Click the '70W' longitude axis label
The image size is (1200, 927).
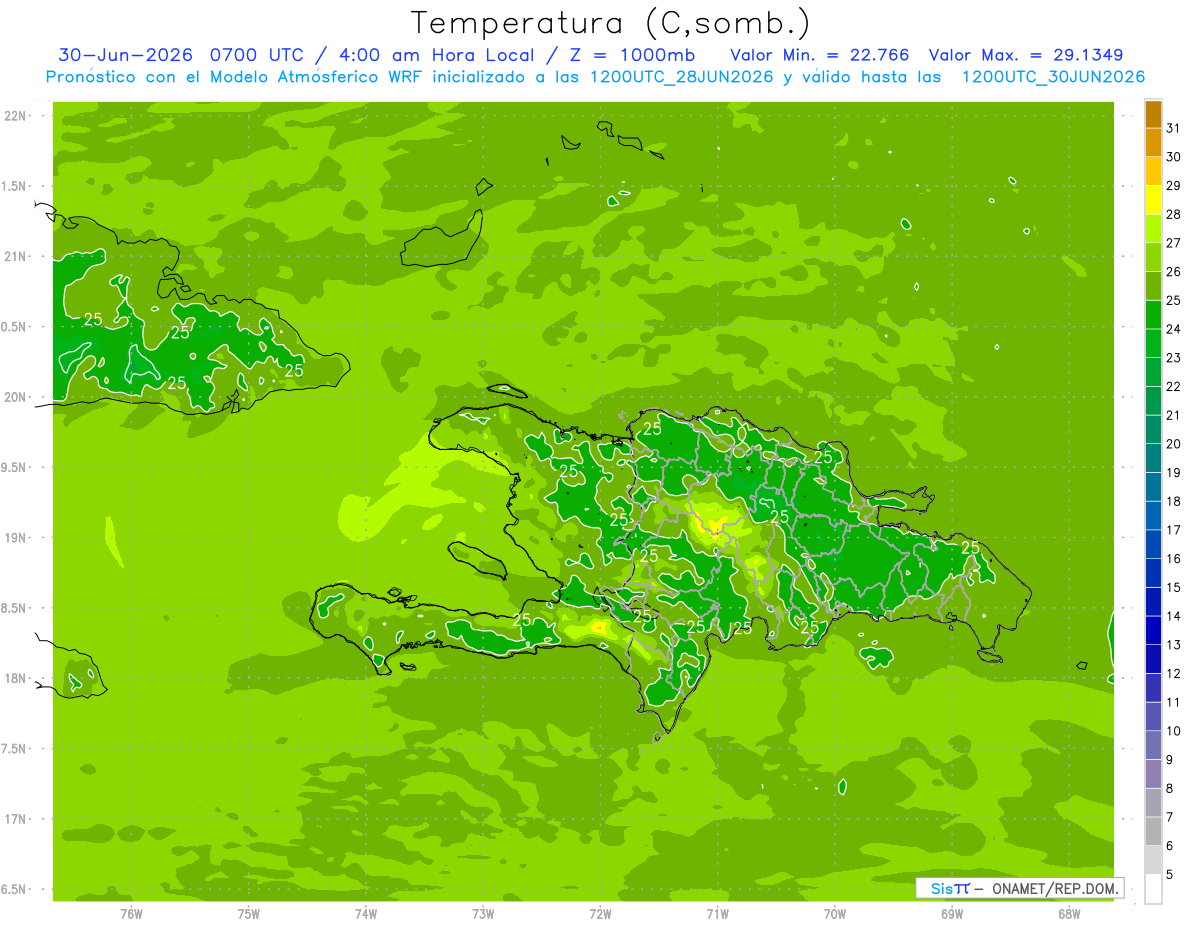(835, 914)
